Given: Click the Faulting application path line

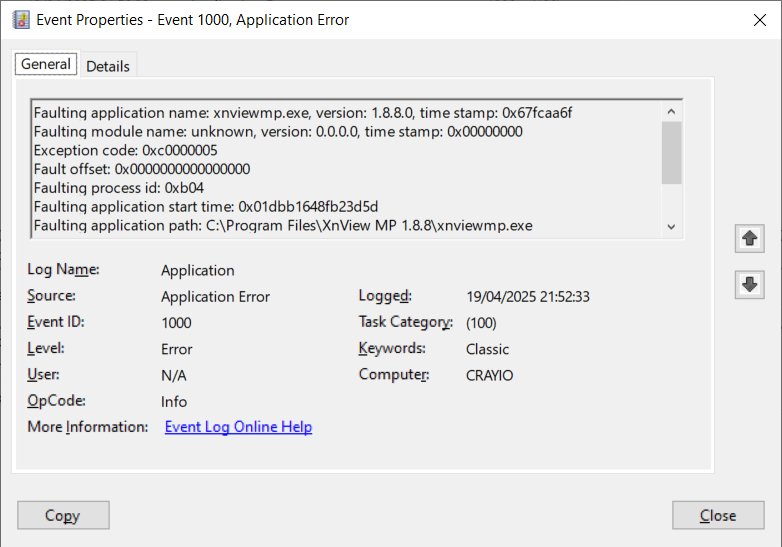Looking at the screenshot, I should (283, 225).
